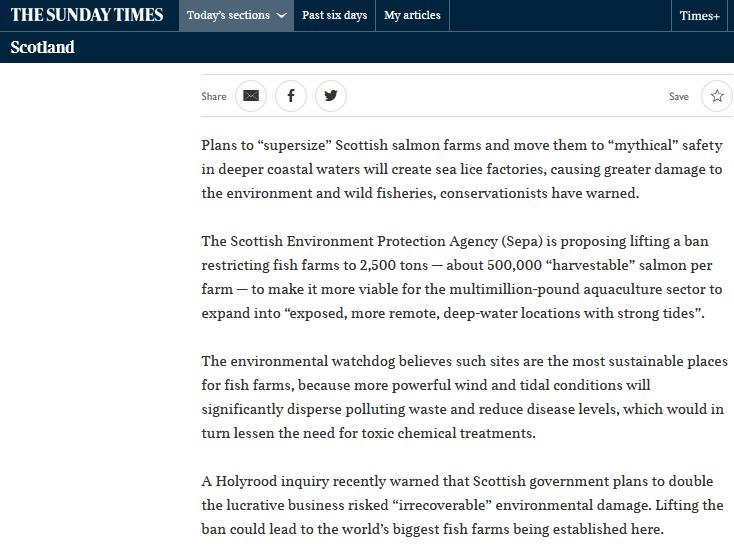
Task: Toggle the star to save article
Action: (716, 96)
